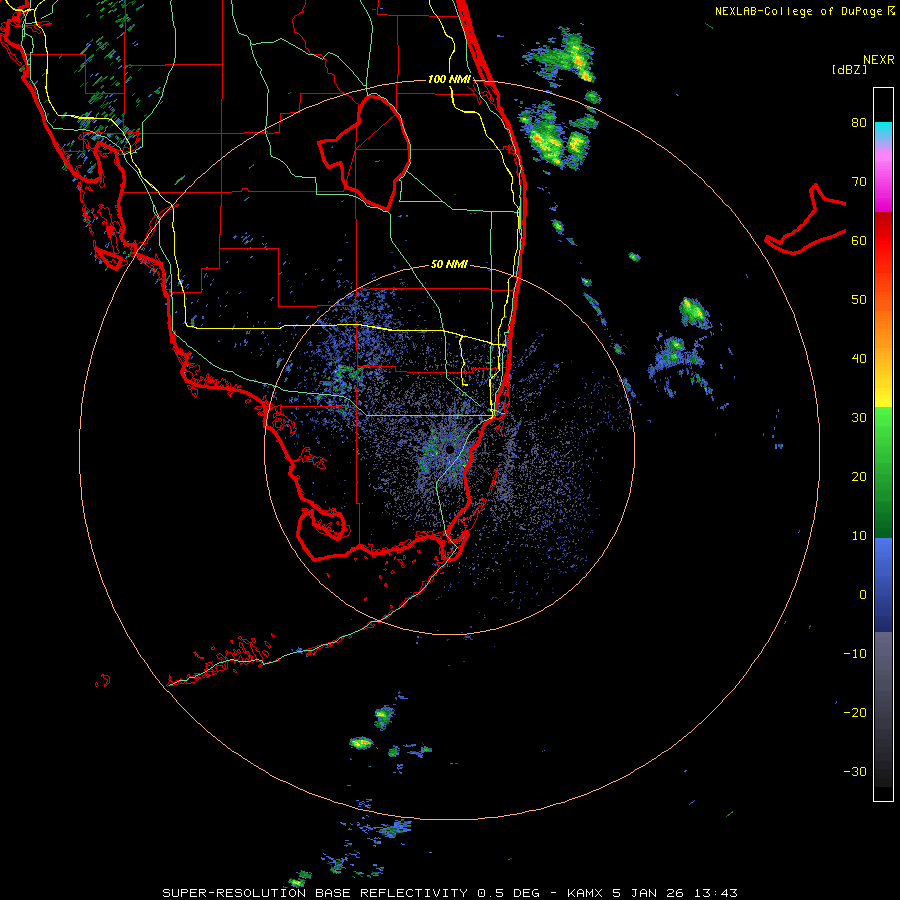Click the 30 value on the dBZ scale
This screenshot has height=900, width=900.
click(859, 418)
